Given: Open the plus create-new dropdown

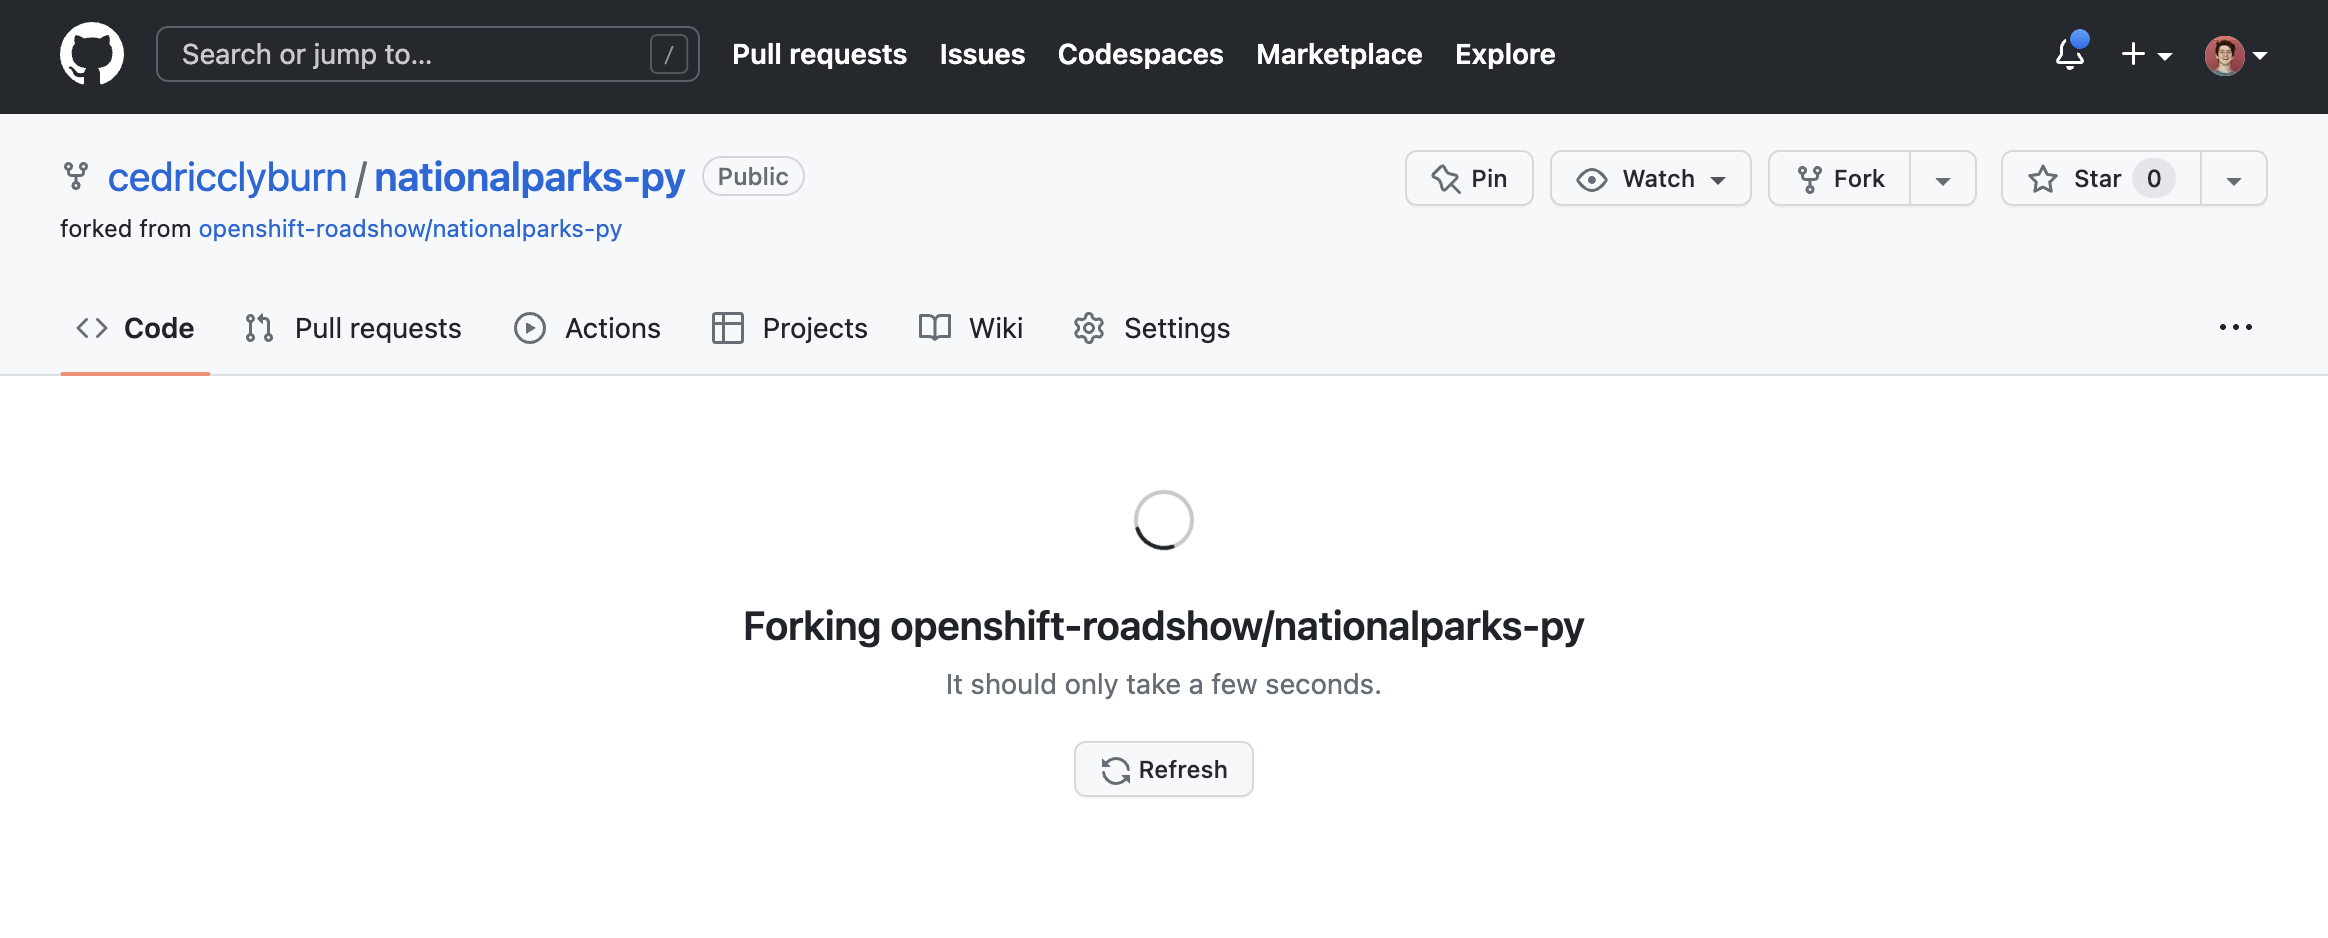Looking at the screenshot, I should pos(2146,54).
